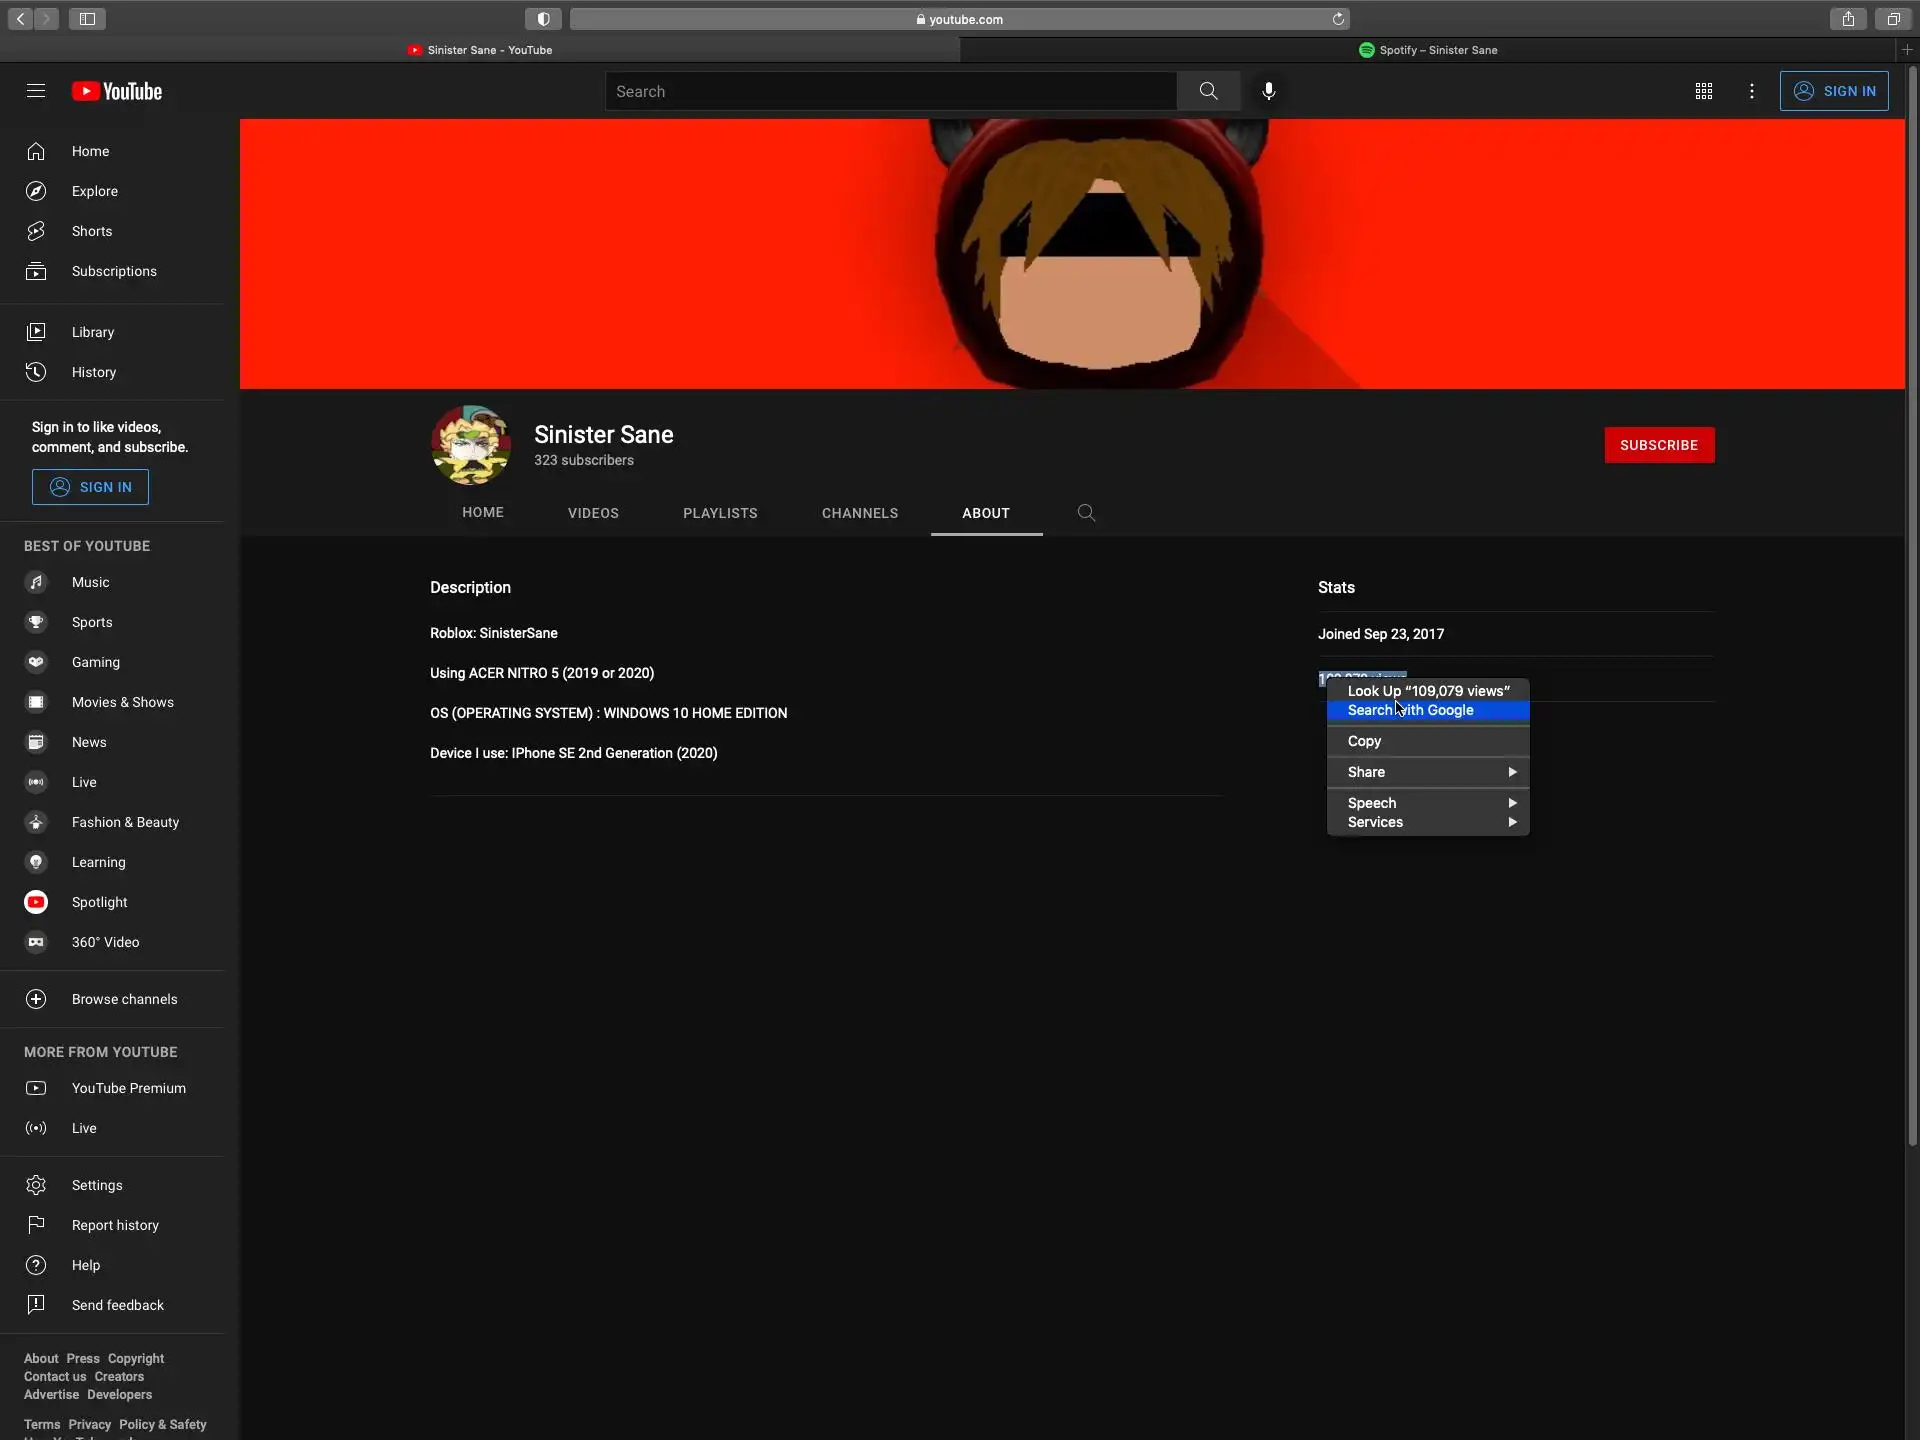Click the channel search magnifier icon
Screen dimensions: 1920x1440
tap(1086, 513)
